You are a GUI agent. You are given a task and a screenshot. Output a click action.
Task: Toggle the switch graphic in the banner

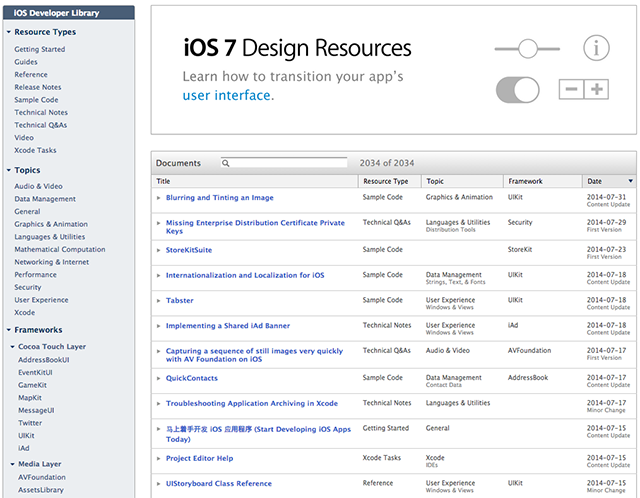[x=517, y=89]
